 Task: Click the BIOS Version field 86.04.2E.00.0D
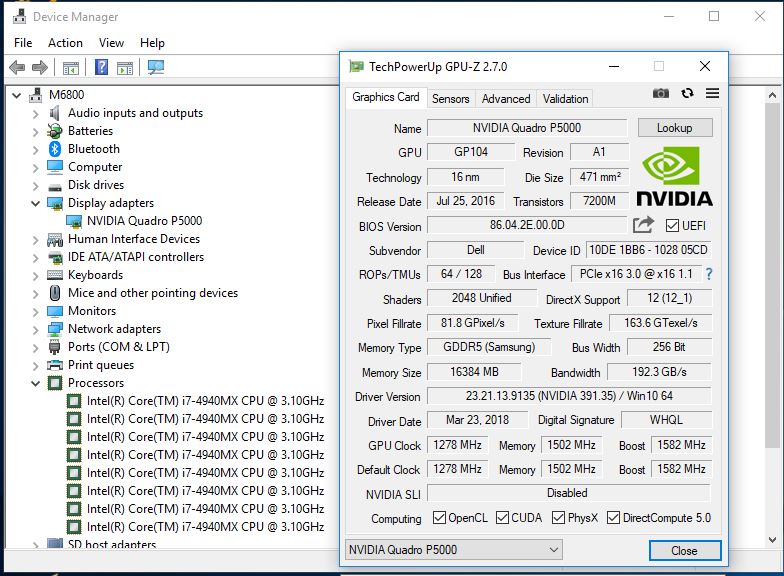(527, 225)
